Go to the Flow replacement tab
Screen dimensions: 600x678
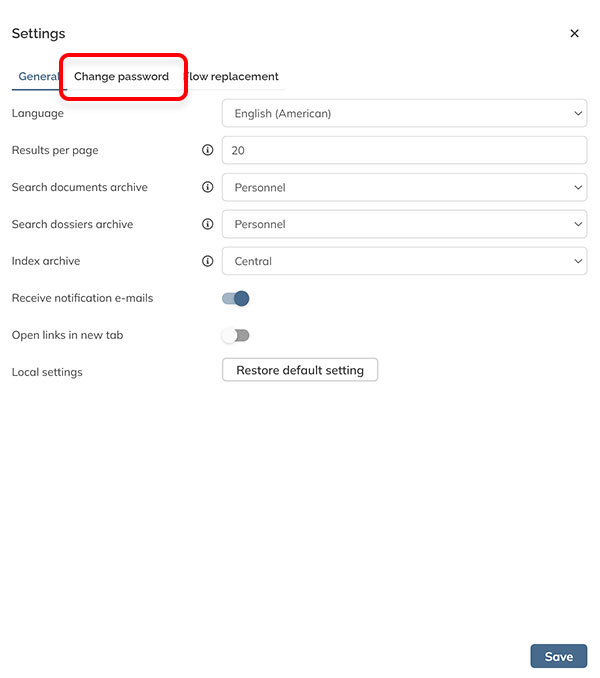tap(234, 76)
